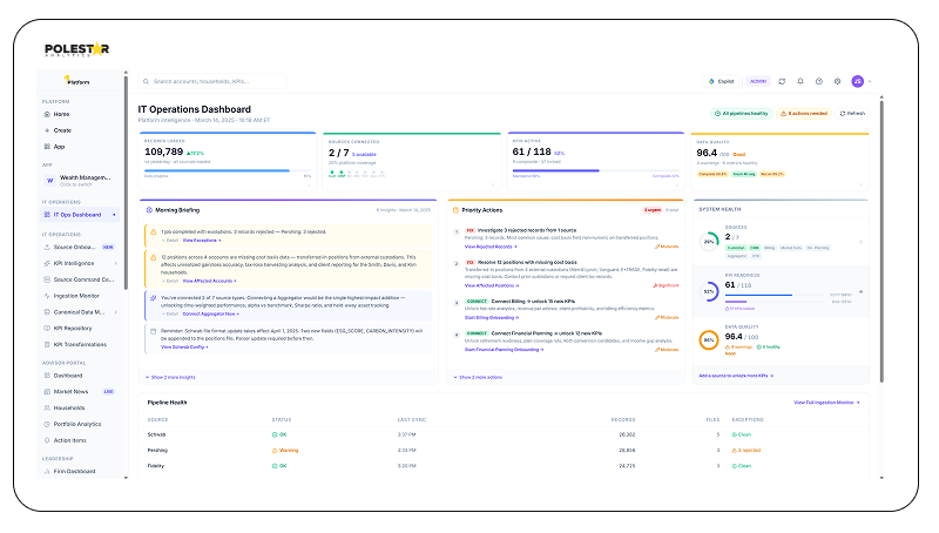Expand the Canonical Data Model chevron

(116, 312)
